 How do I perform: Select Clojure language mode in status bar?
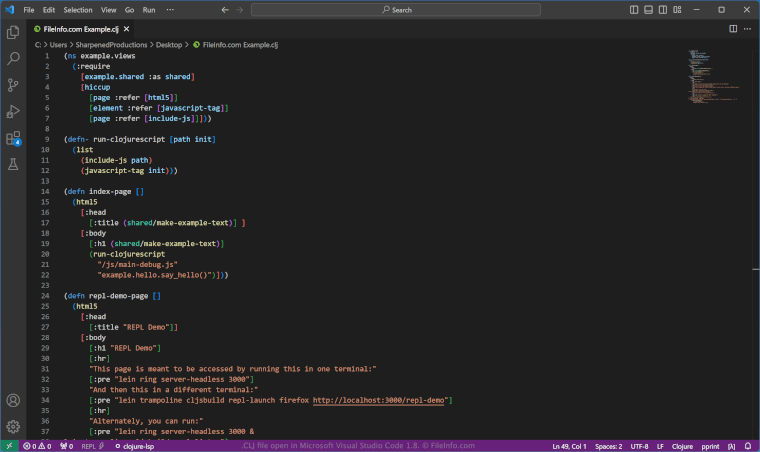[683, 446]
